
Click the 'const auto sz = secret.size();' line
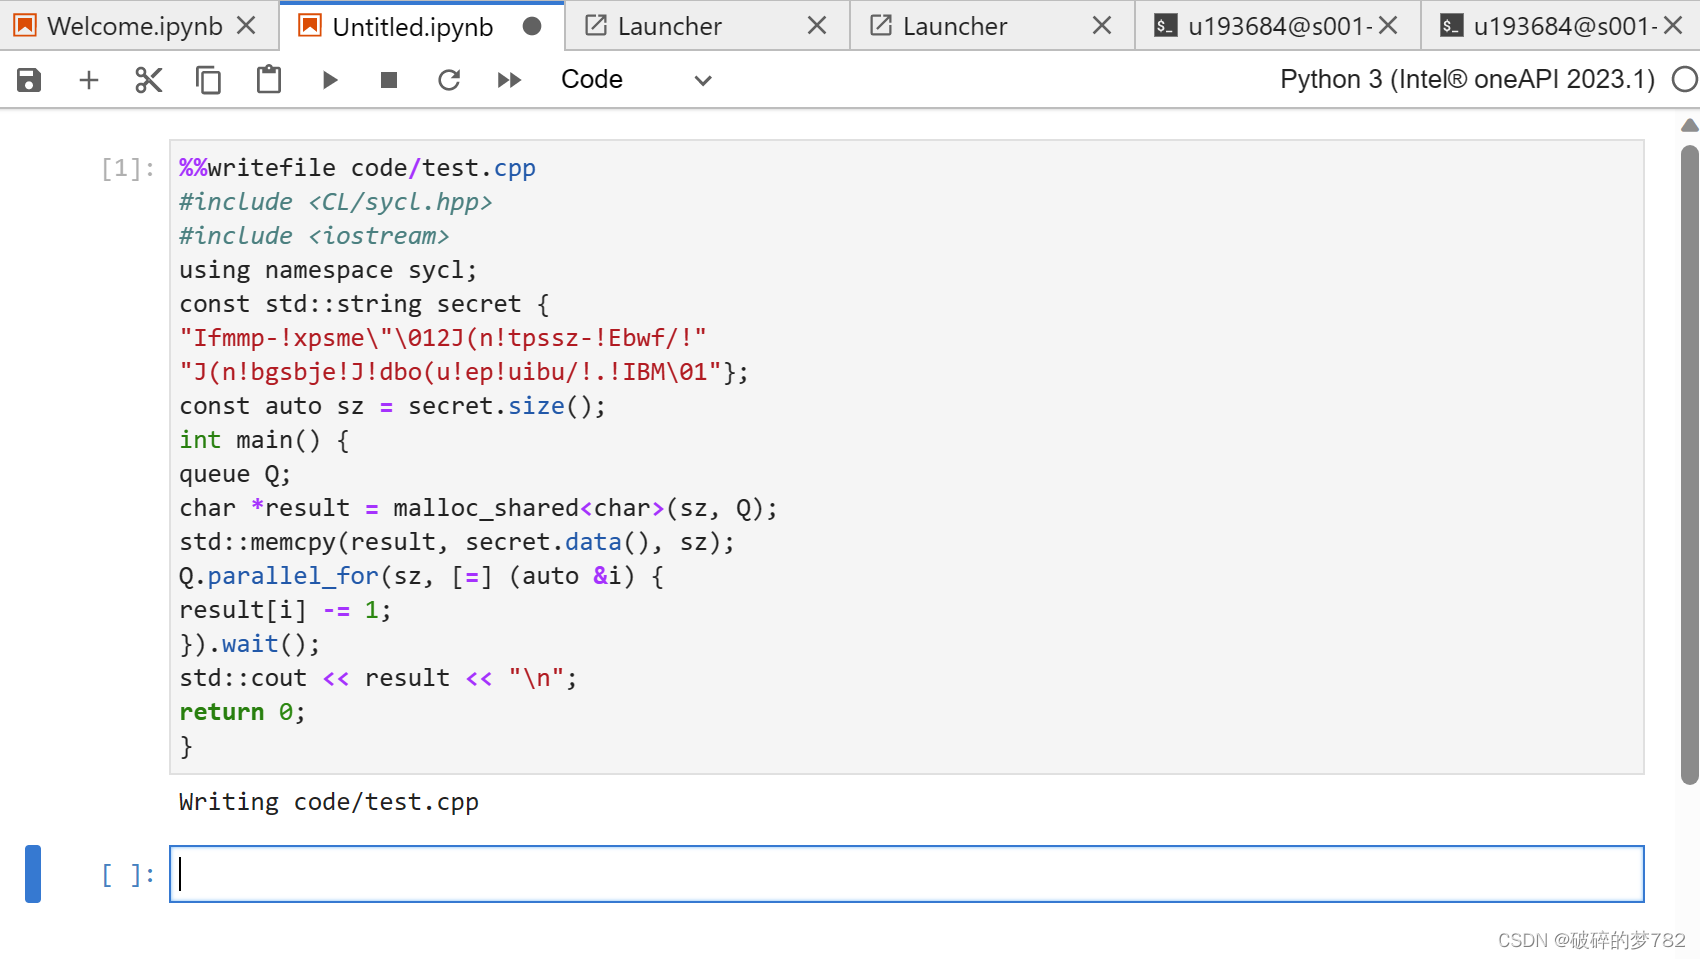tap(392, 406)
